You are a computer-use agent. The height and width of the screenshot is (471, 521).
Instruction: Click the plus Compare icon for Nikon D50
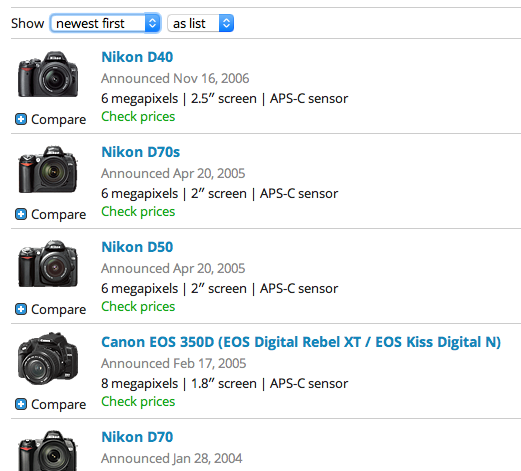coord(21,309)
